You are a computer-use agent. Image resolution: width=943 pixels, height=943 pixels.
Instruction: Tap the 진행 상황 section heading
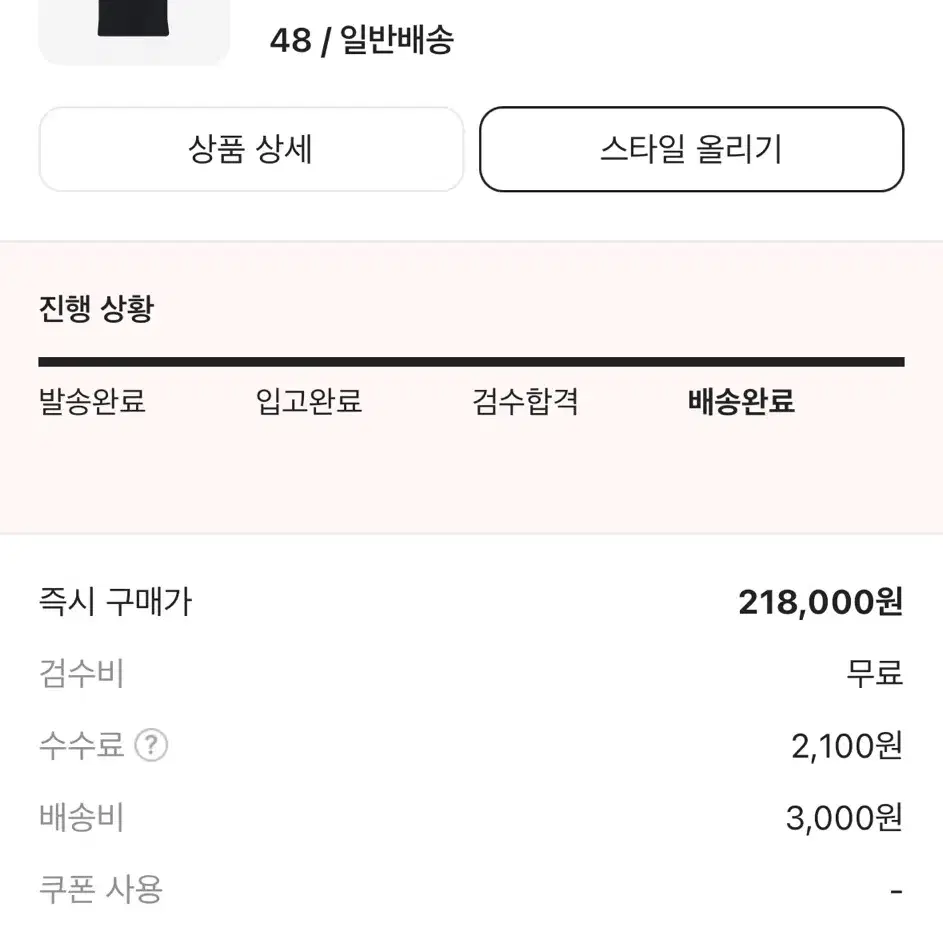96,309
